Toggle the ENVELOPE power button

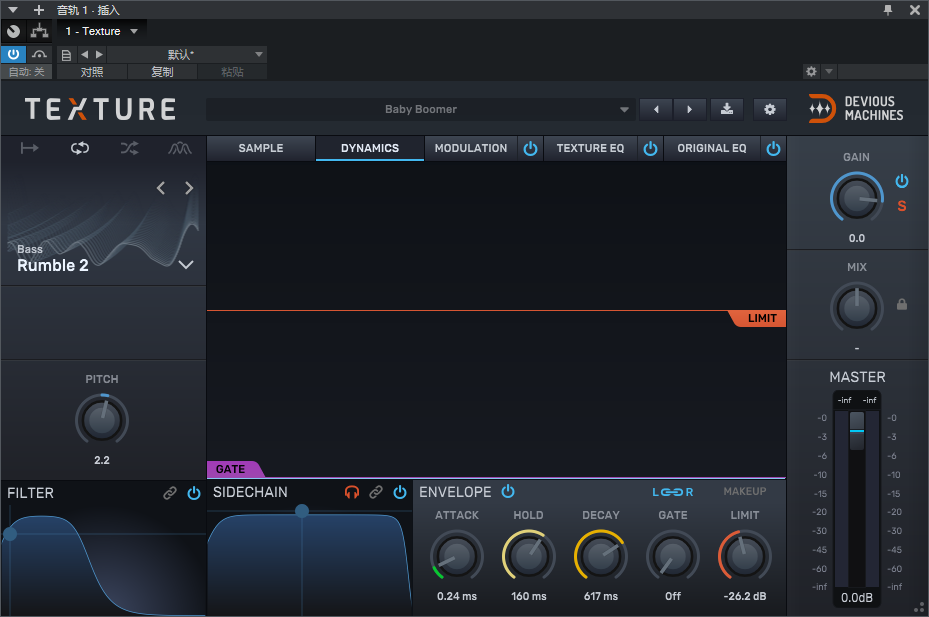click(x=508, y=491)
